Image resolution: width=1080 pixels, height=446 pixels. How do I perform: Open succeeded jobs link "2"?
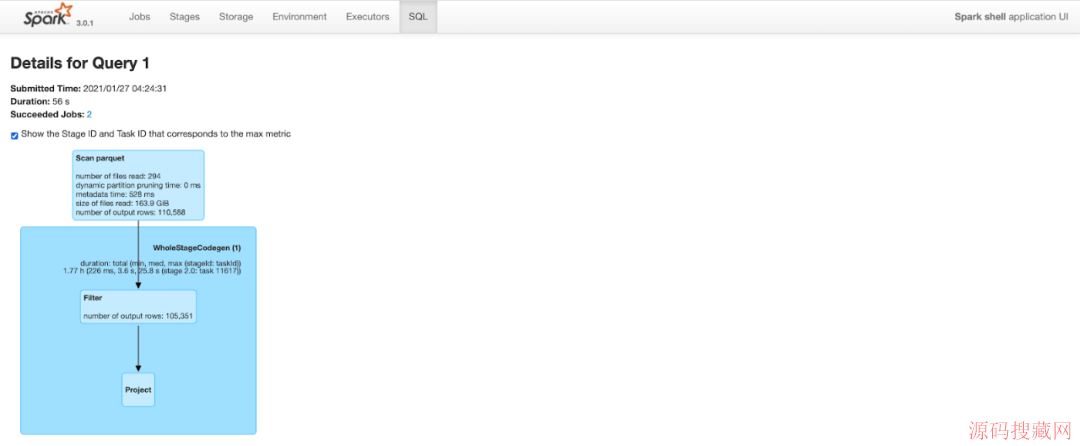[89, 115]
